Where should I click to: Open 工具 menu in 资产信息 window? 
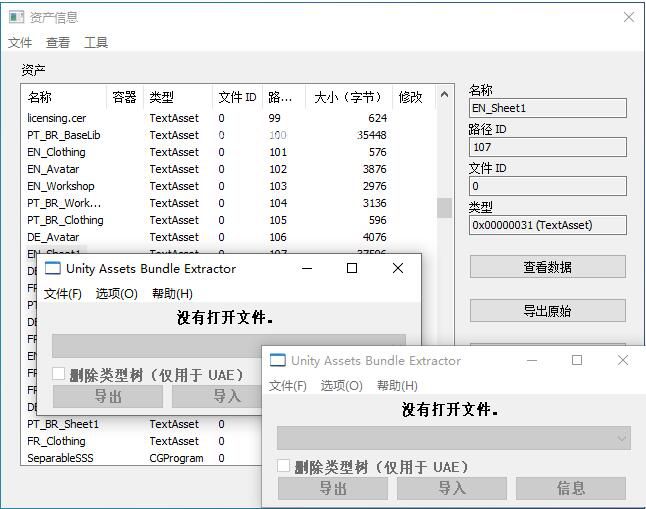[x=96, y=42]
